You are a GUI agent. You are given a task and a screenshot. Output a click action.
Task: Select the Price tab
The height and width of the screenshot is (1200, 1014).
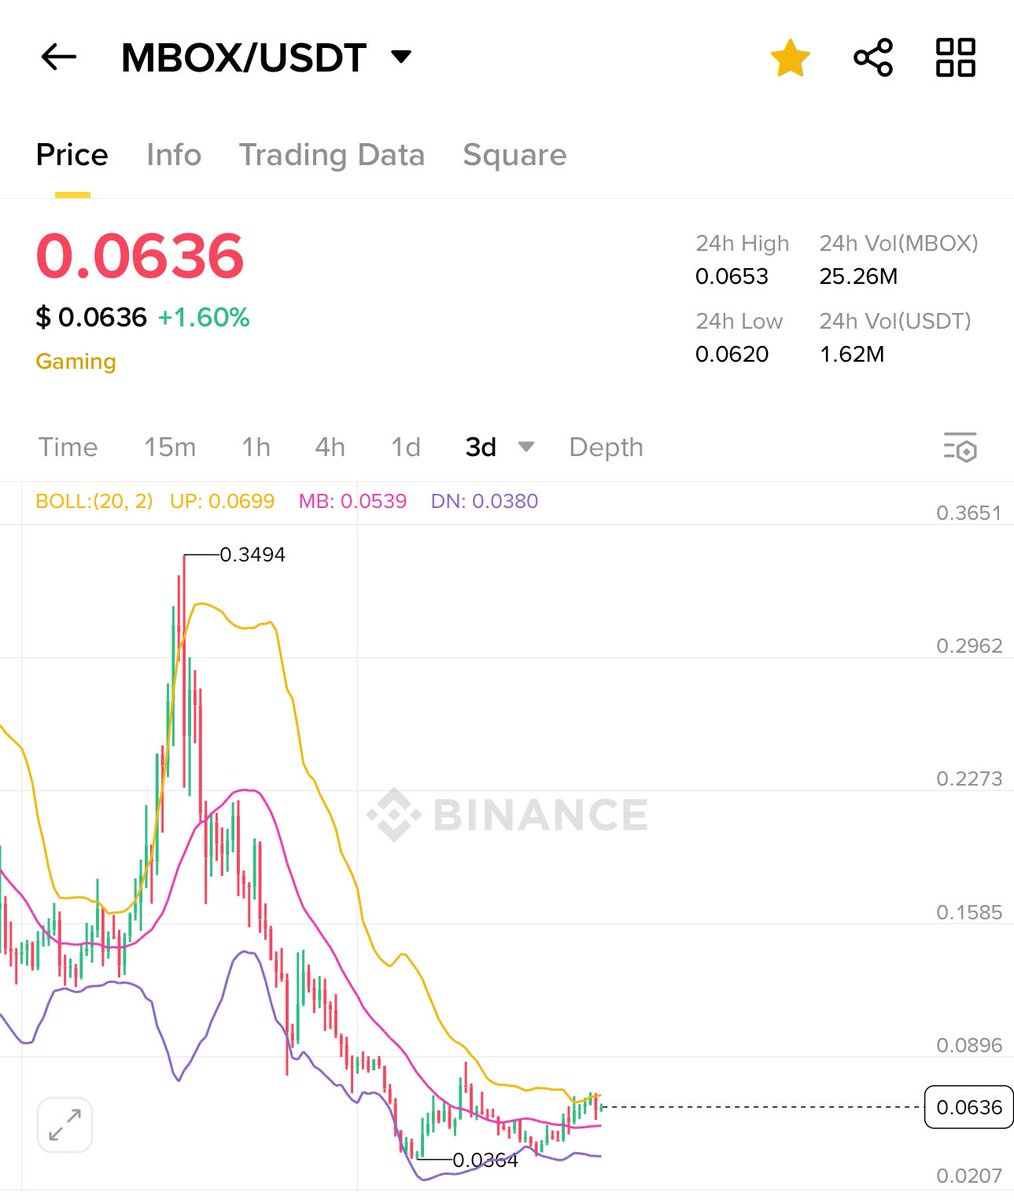point(72,155)
